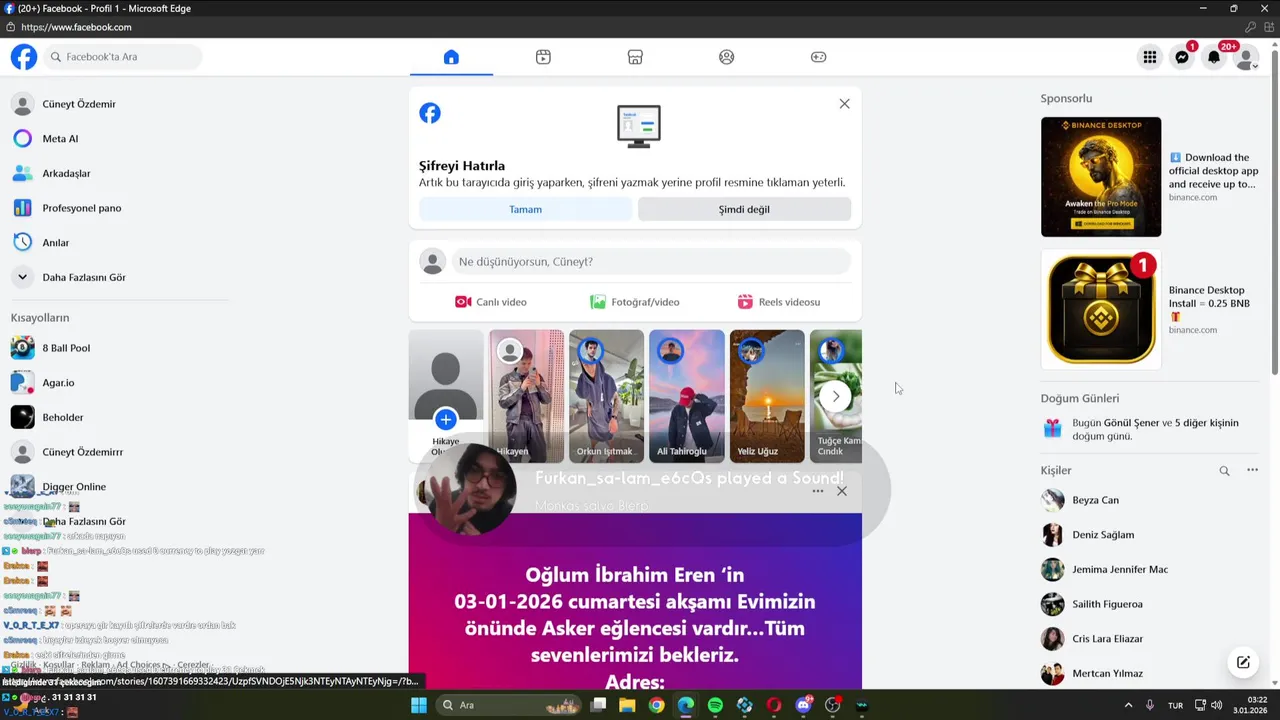Screen dimensions: 1280x720
Task: Open Spotify from taskbar
Action: pyautogui.click(x=715, y=705)
